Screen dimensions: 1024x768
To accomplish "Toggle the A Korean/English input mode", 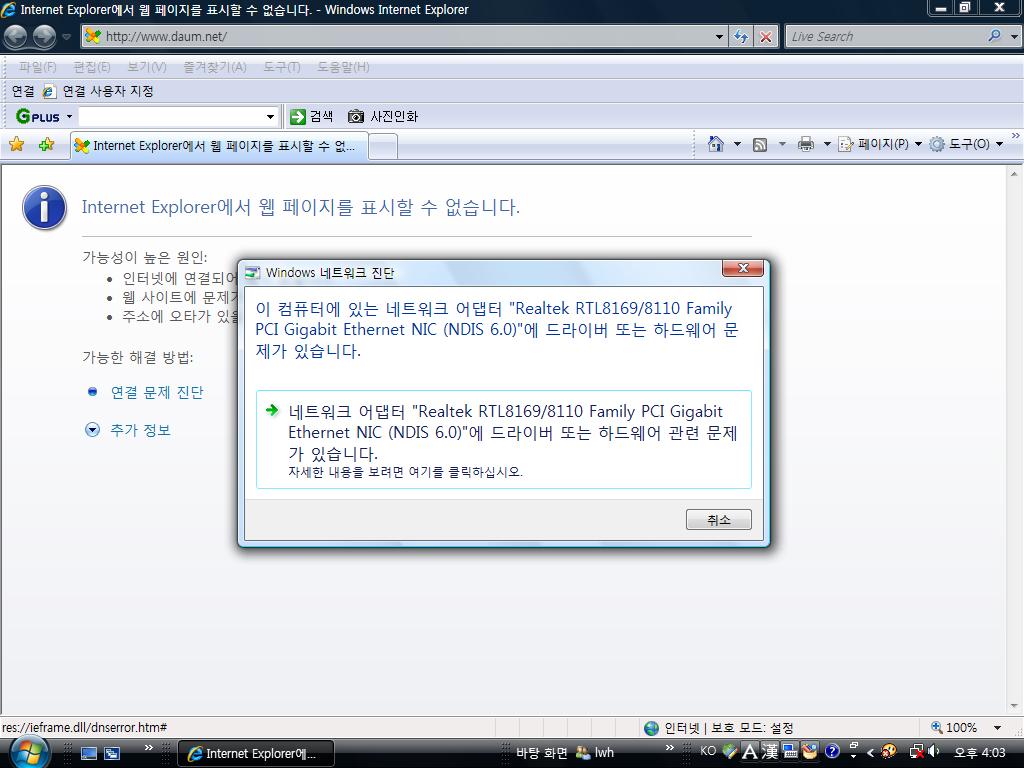I will tap(750, 752).
